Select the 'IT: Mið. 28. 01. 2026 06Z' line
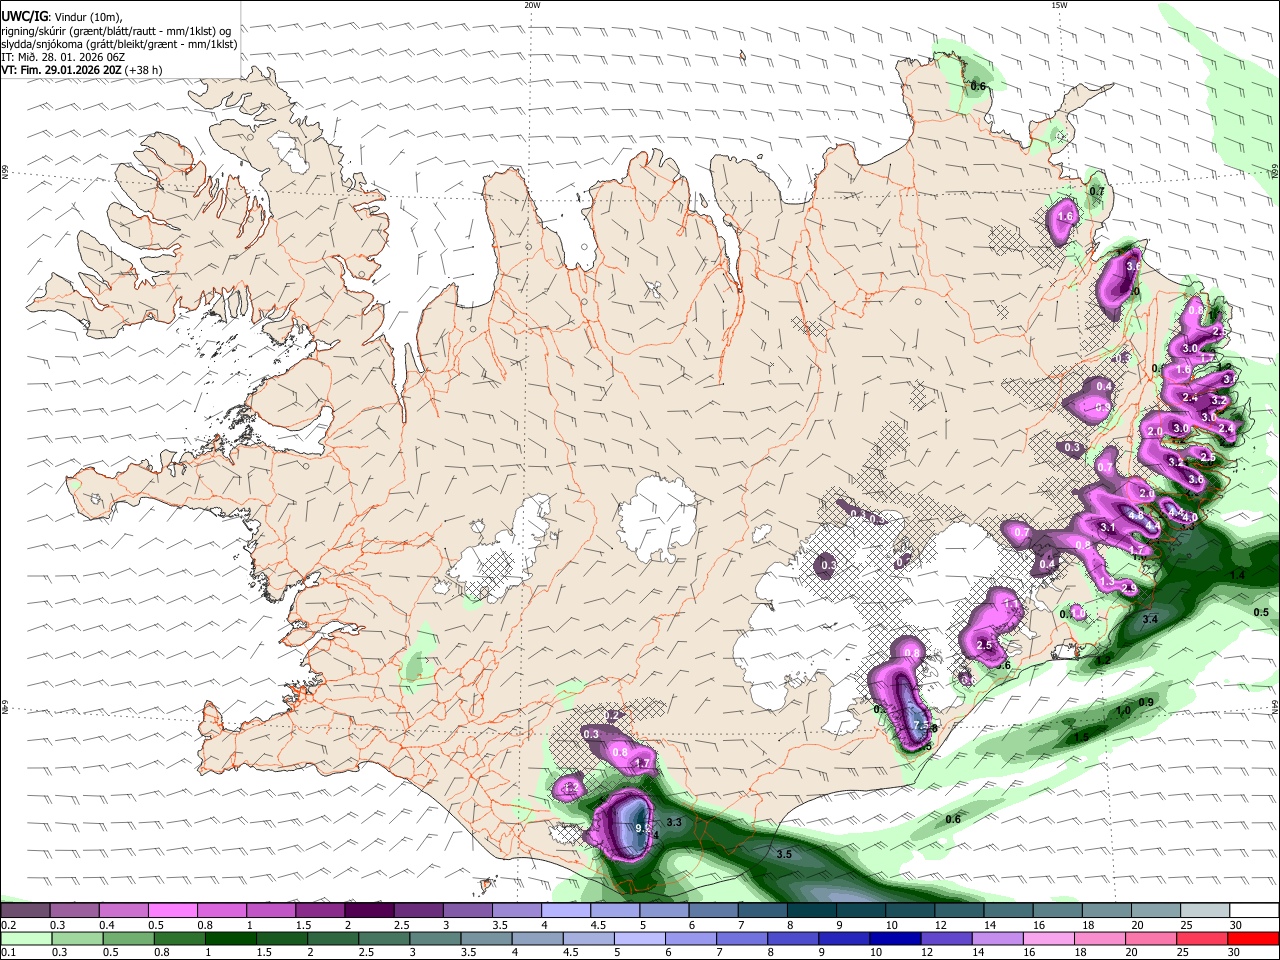The width and height of the screenshot is (1280, 960). tap(63, 57)
